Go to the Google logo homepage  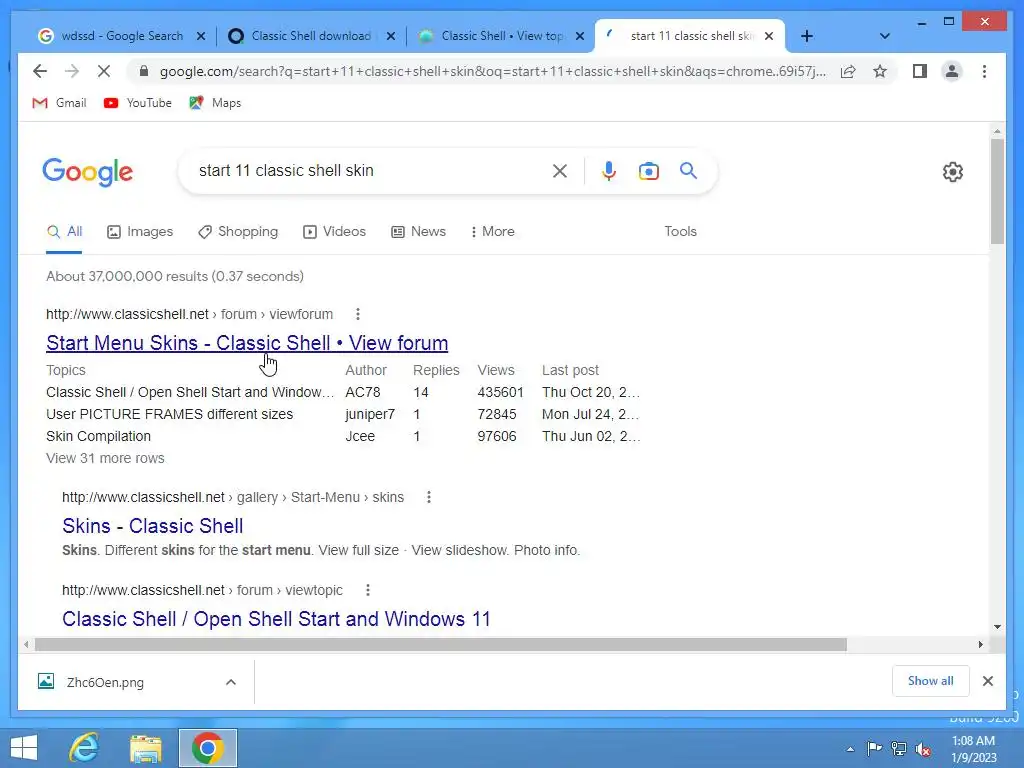coord(88,172)
